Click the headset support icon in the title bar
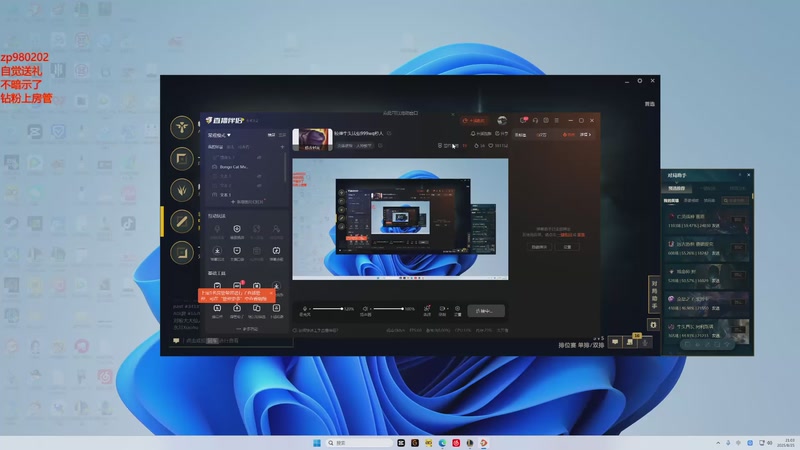 (535, 120)
